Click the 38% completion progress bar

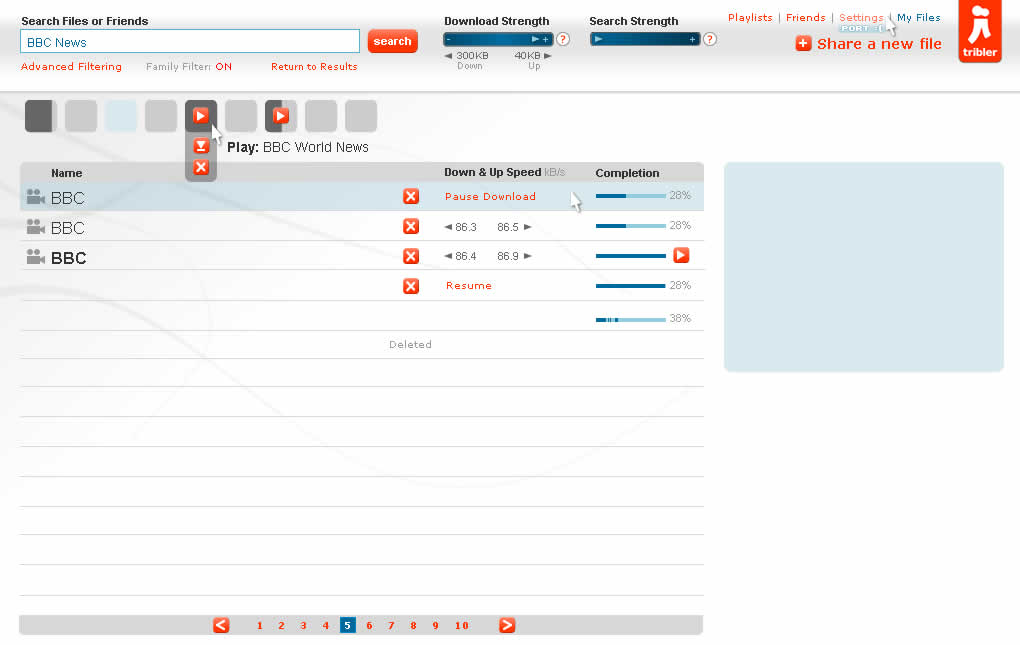click(630, 319)
